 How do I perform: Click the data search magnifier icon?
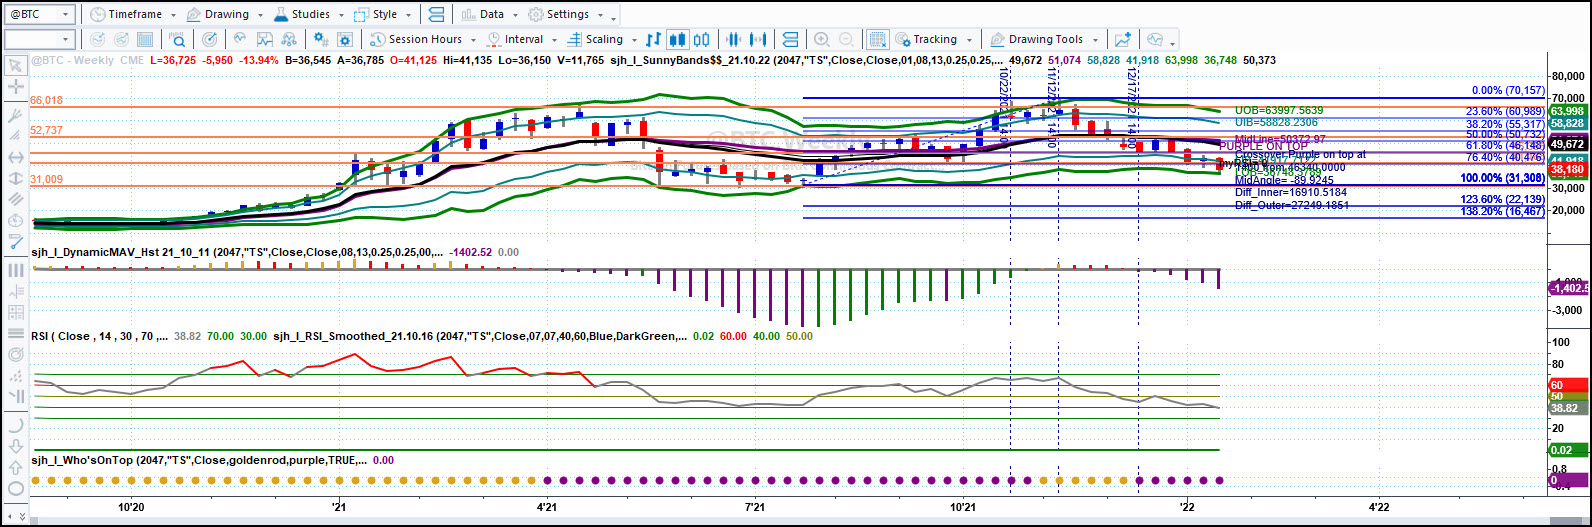[x=178, y=40]
